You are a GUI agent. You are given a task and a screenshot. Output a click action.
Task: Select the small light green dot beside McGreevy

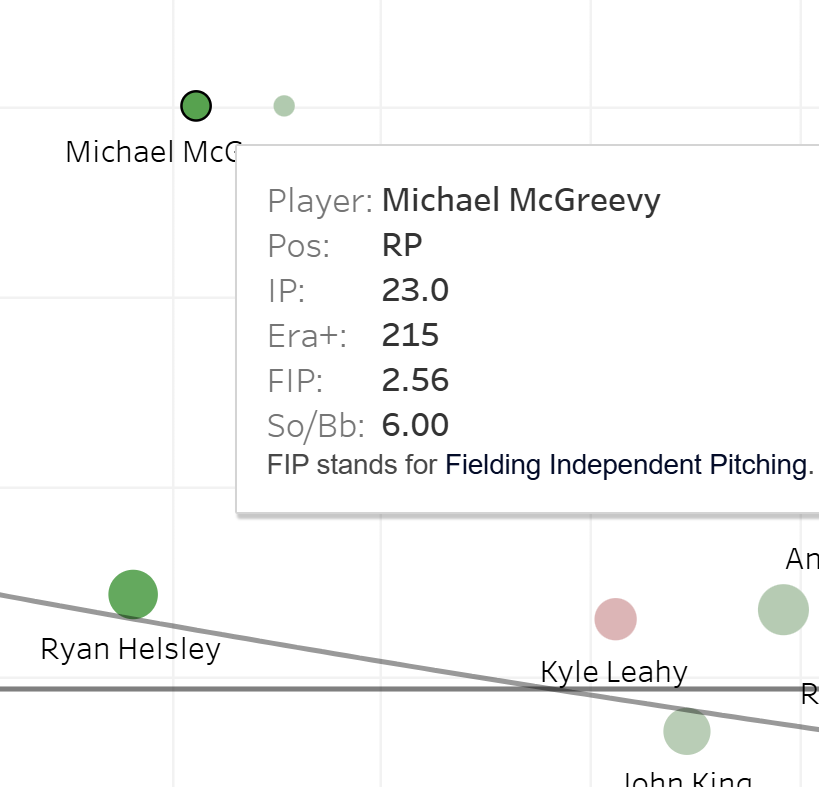[284, 106]
